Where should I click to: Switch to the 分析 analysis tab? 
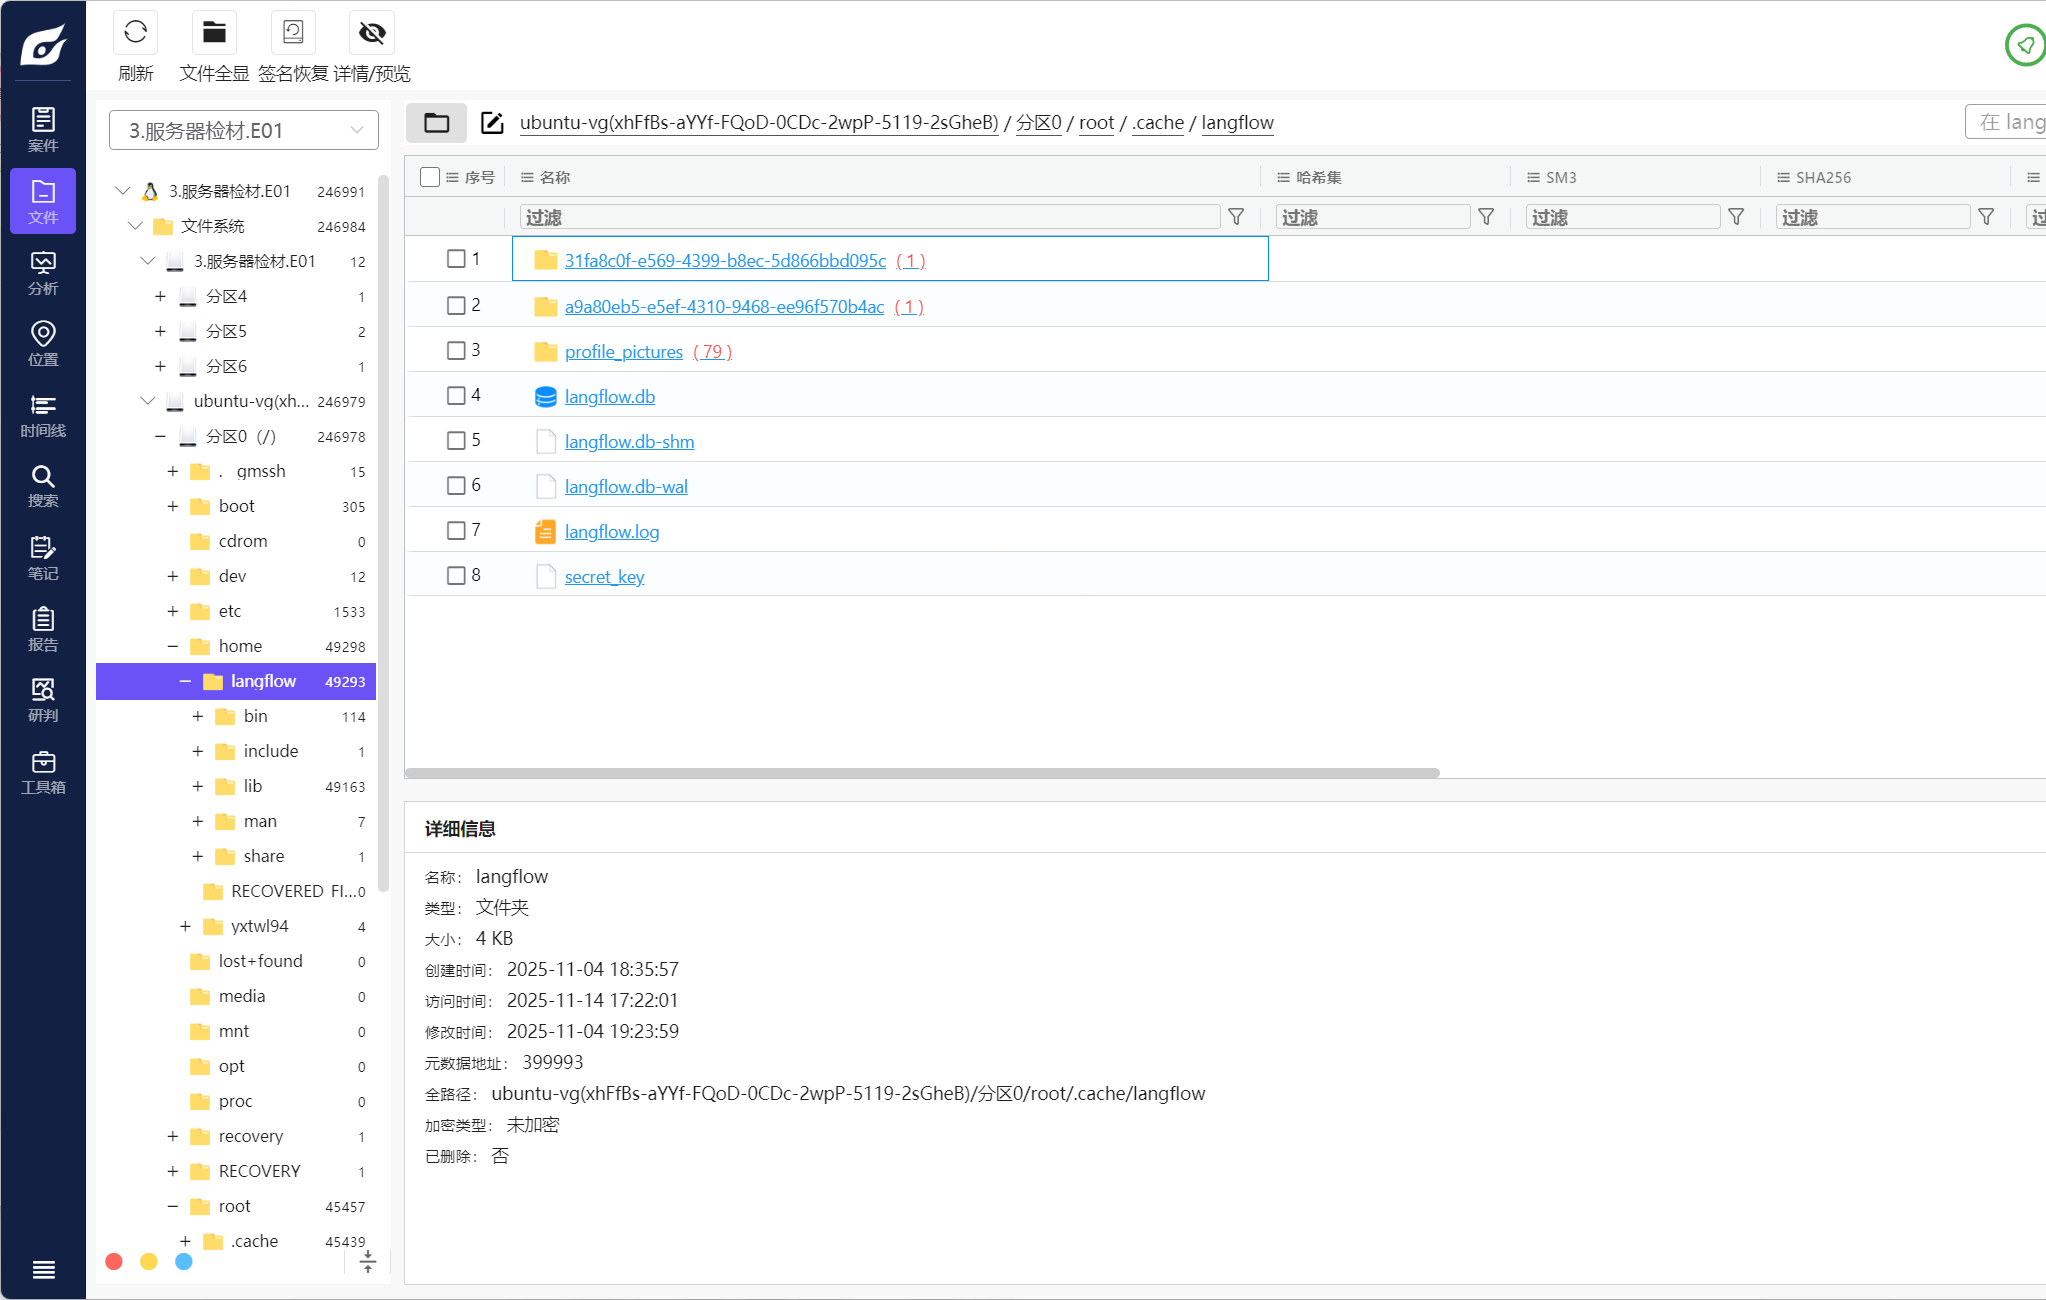coord(43,273)
